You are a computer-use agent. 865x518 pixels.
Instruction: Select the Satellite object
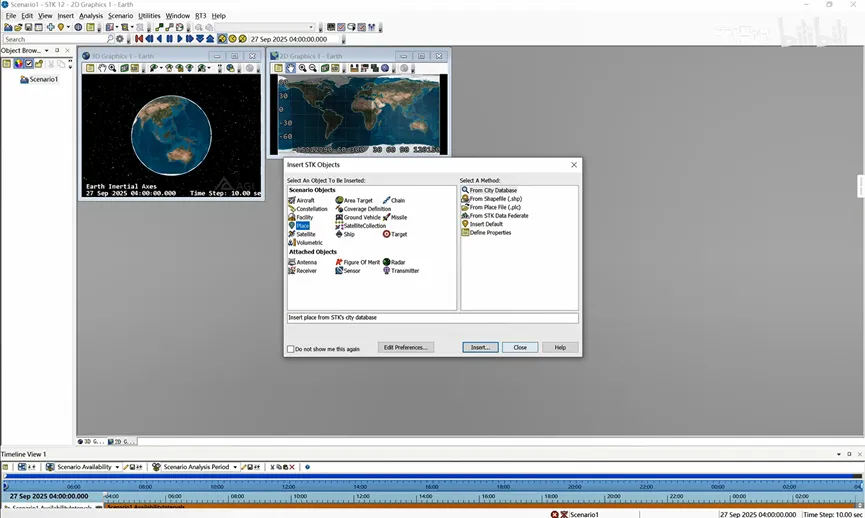click(302, 234)
